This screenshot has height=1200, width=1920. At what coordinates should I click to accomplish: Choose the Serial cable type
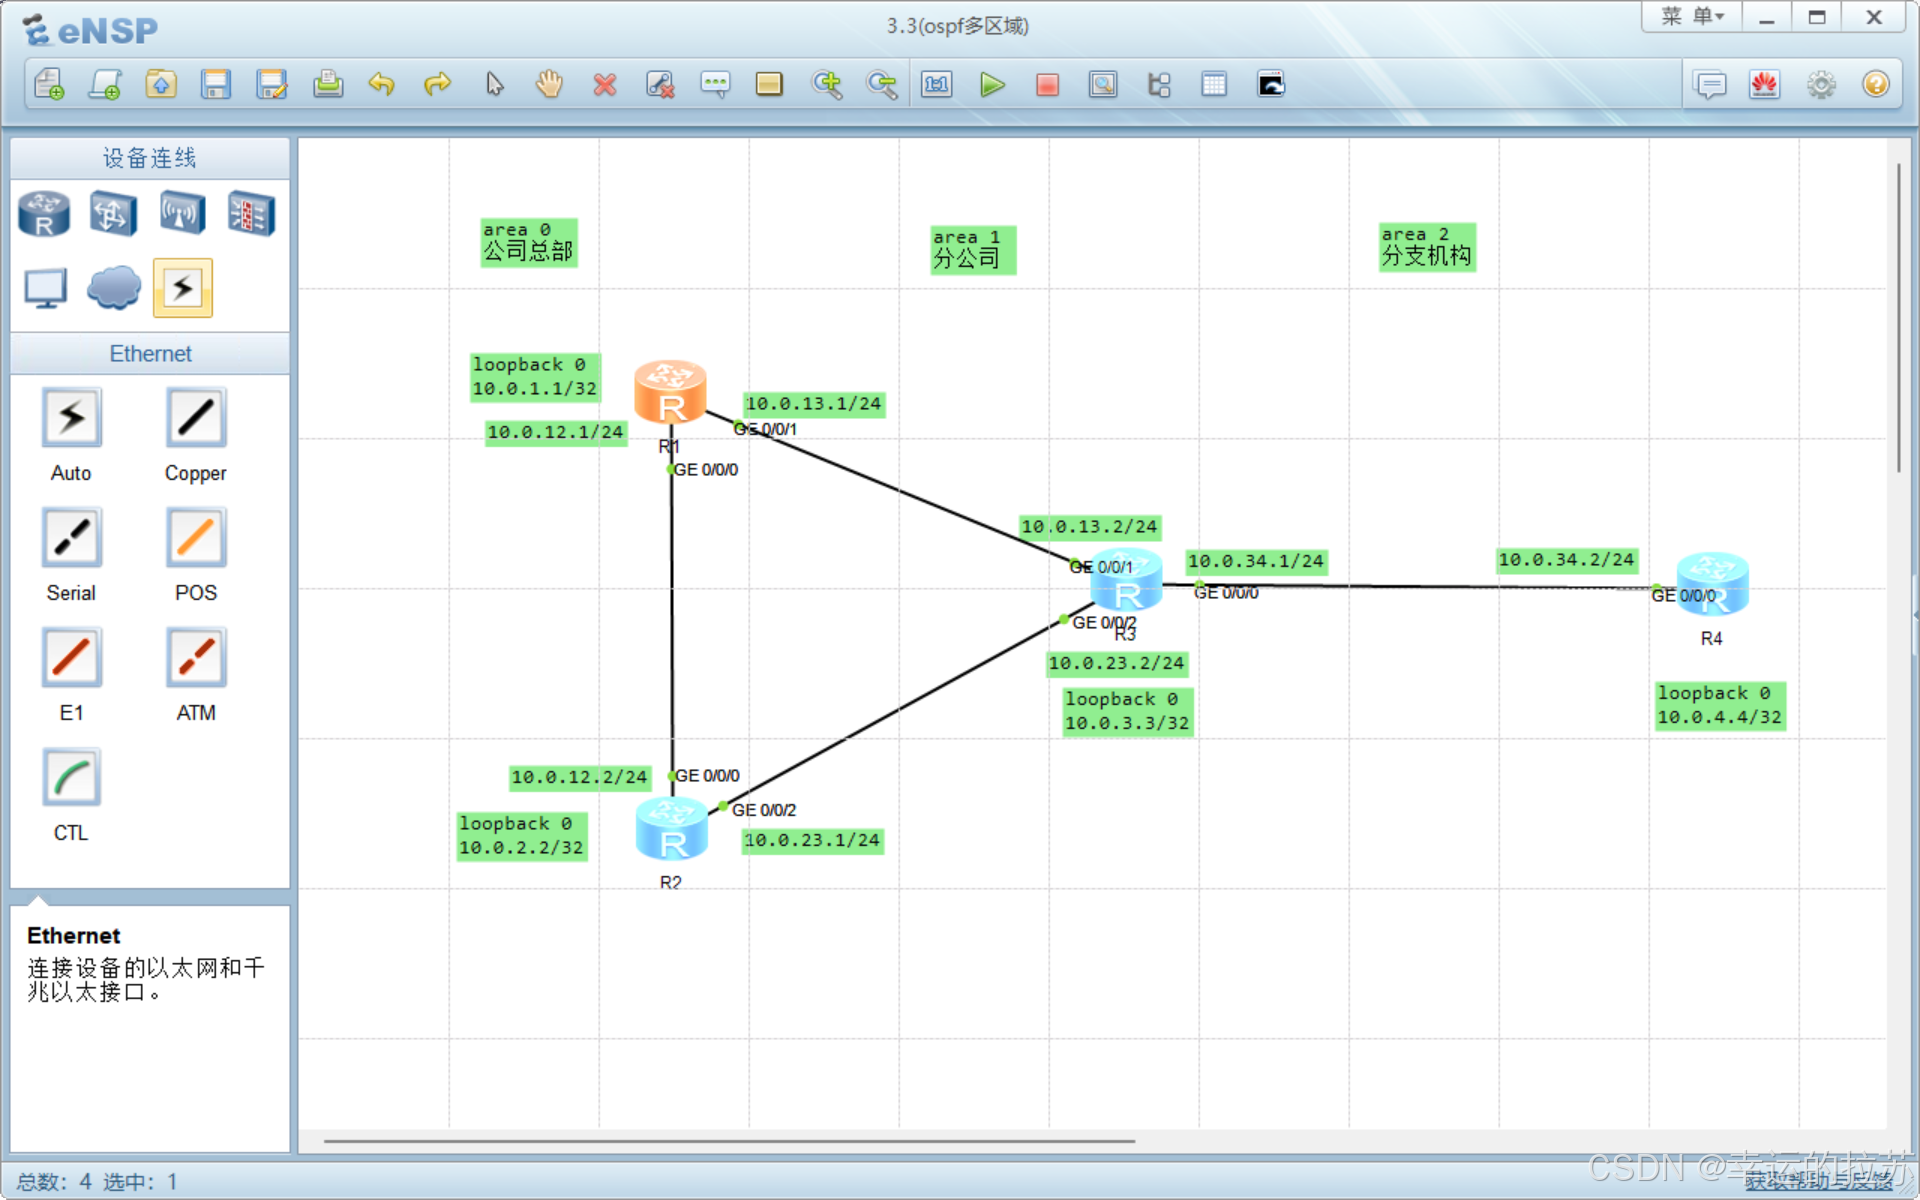(x=71, y=538)
